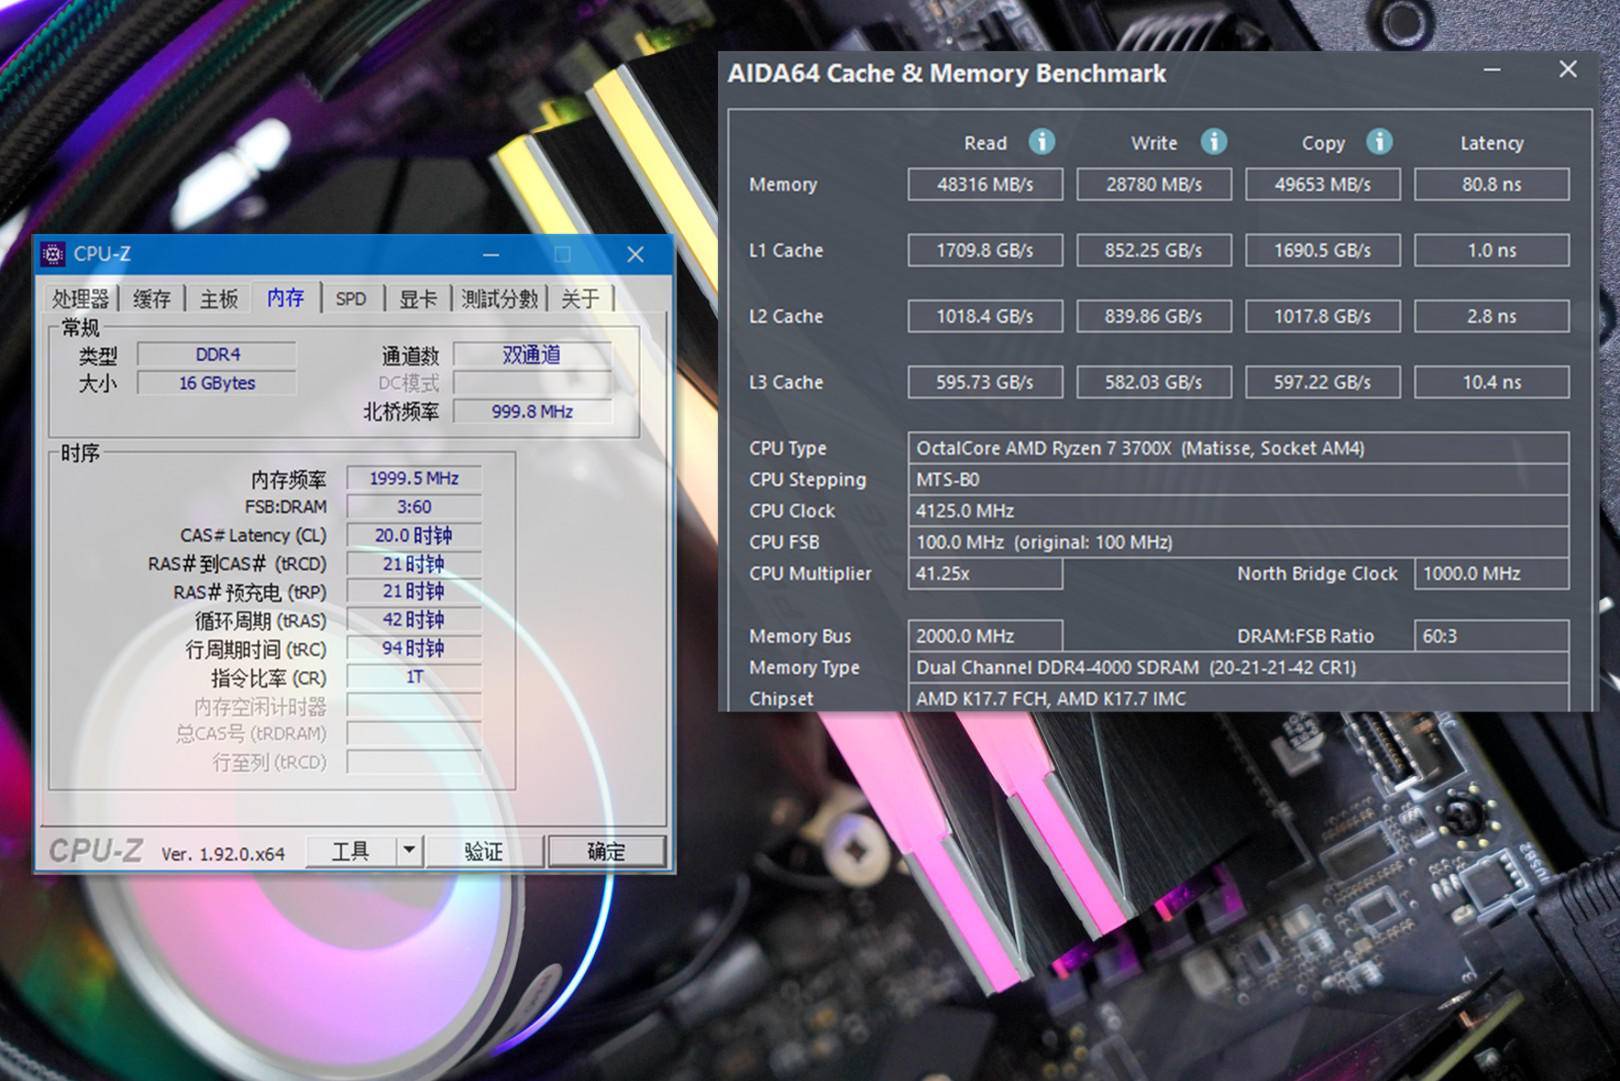Click the 指令比率 (CR) value 1T
Screen dimensions: 1620x1081
pos(414,677)
